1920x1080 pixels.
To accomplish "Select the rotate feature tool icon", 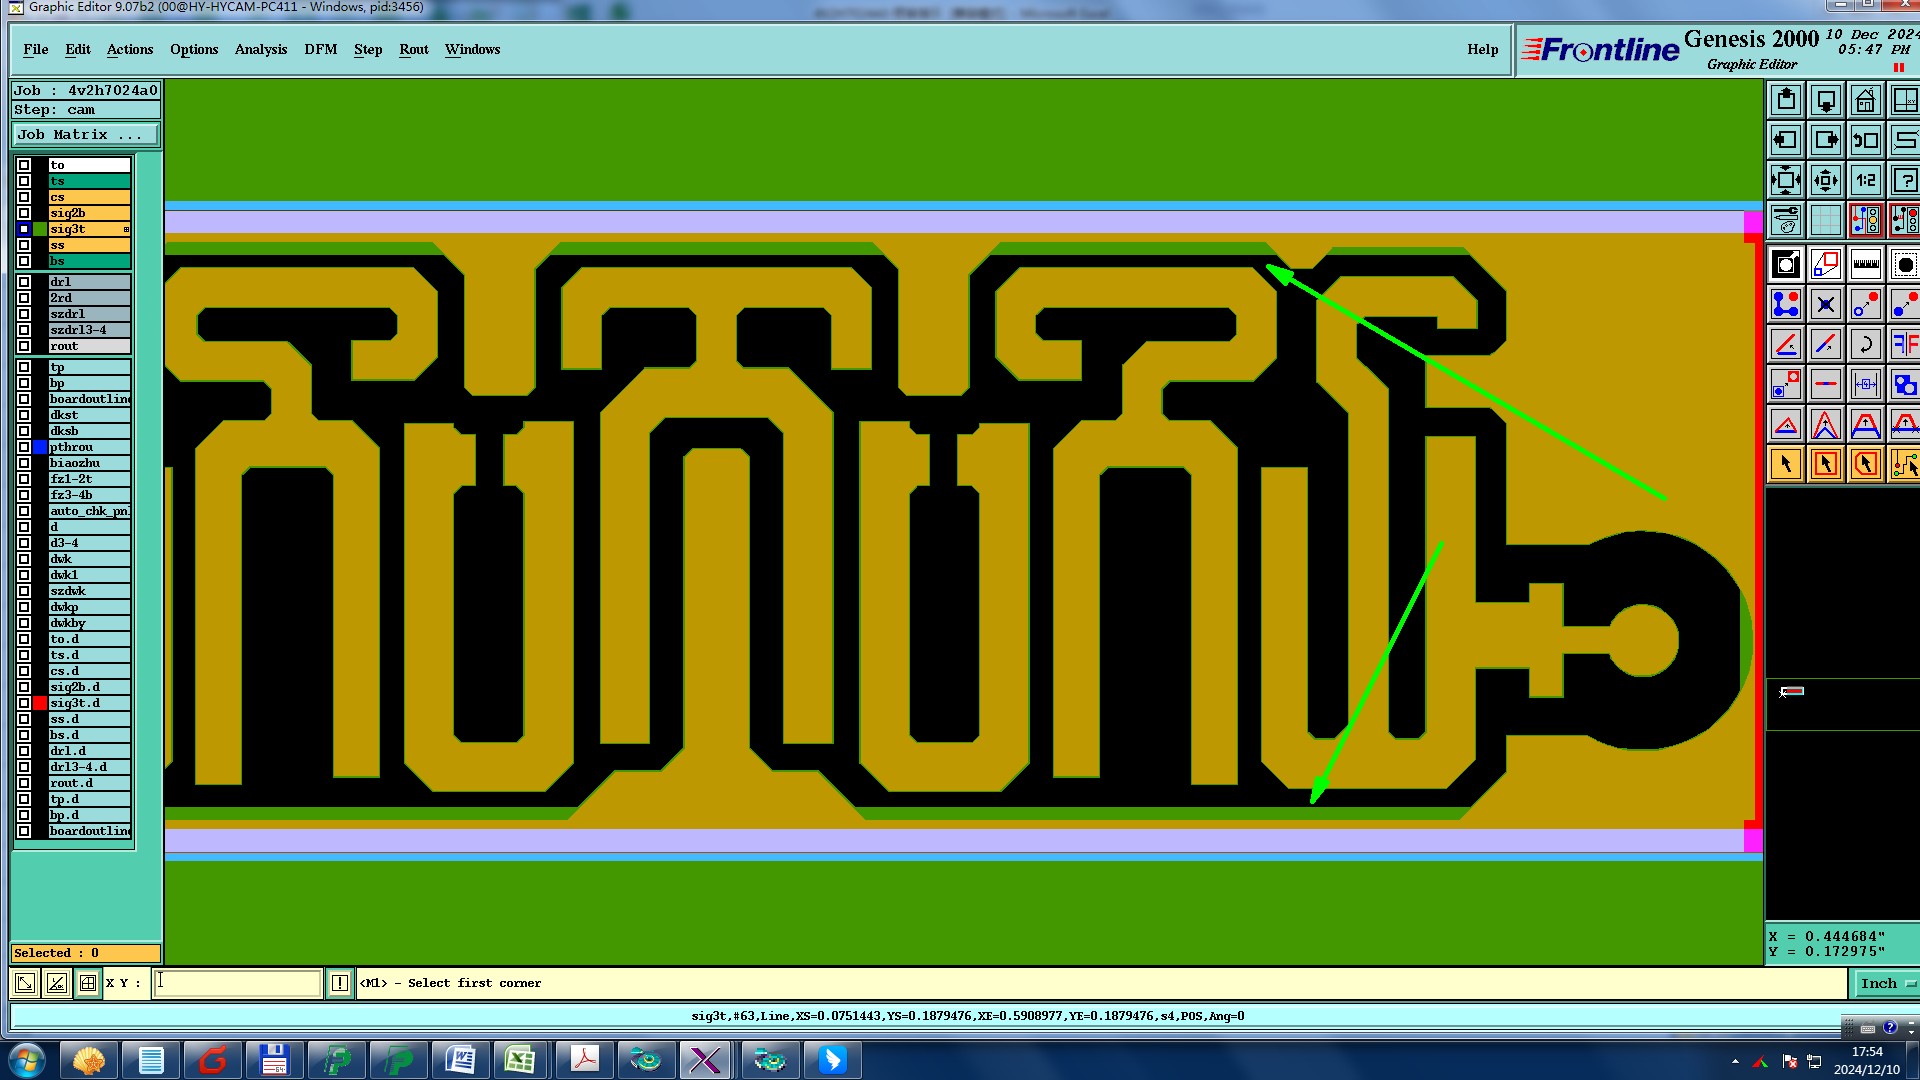I will click(x=1865, y=344).
